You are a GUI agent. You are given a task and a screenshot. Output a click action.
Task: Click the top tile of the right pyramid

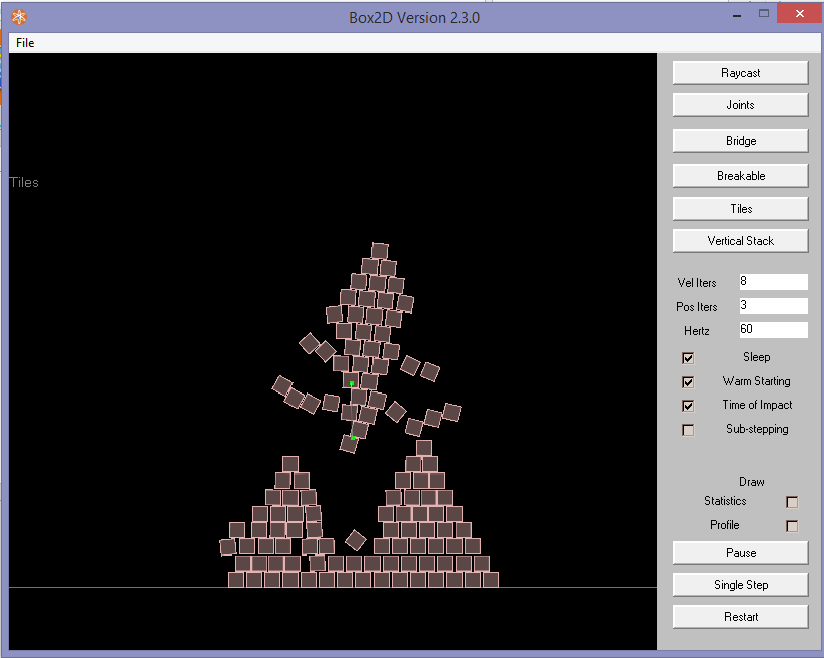click(424, 448)
